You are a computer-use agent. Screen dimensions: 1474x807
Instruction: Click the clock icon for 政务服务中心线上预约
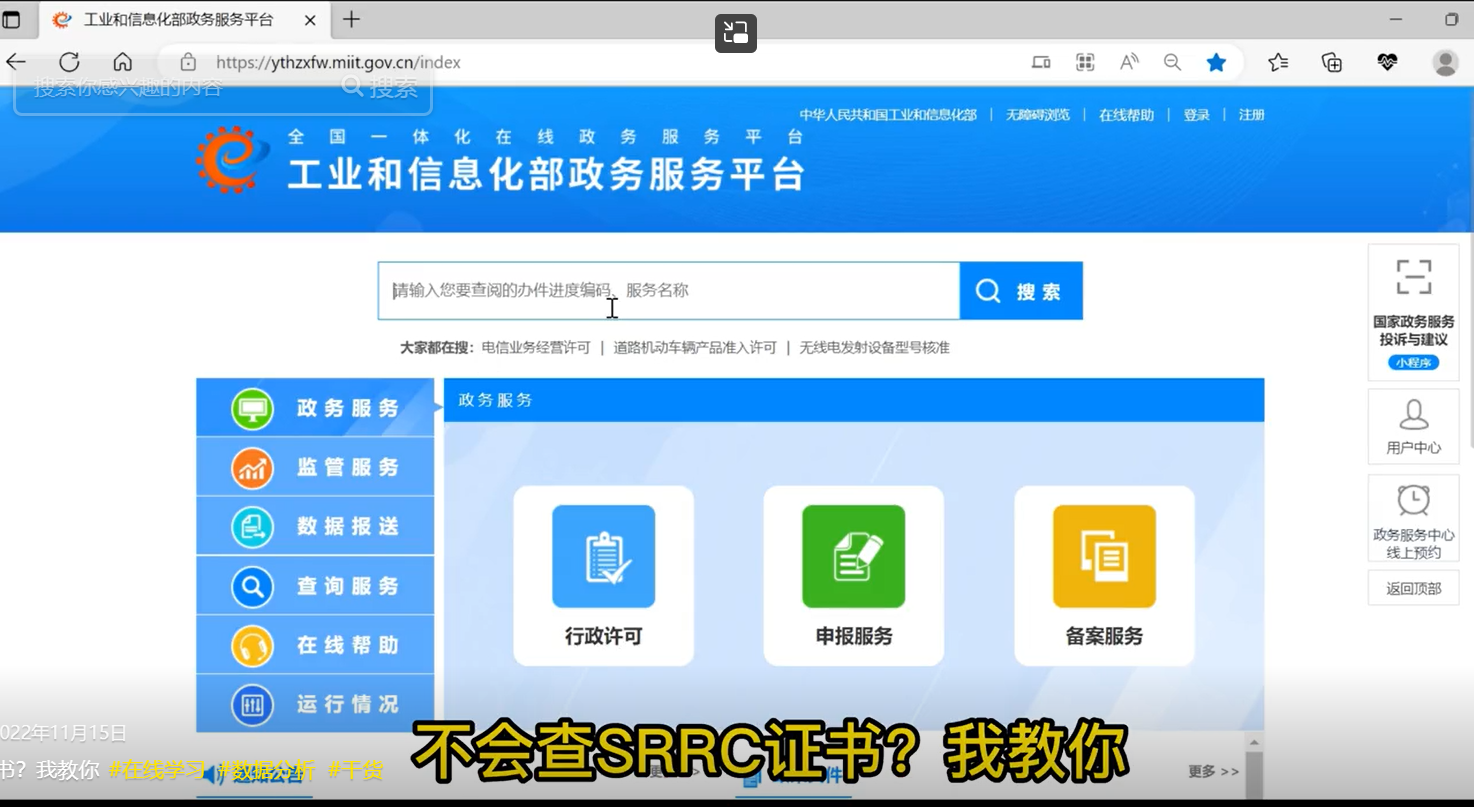(x=1412, y=500)
